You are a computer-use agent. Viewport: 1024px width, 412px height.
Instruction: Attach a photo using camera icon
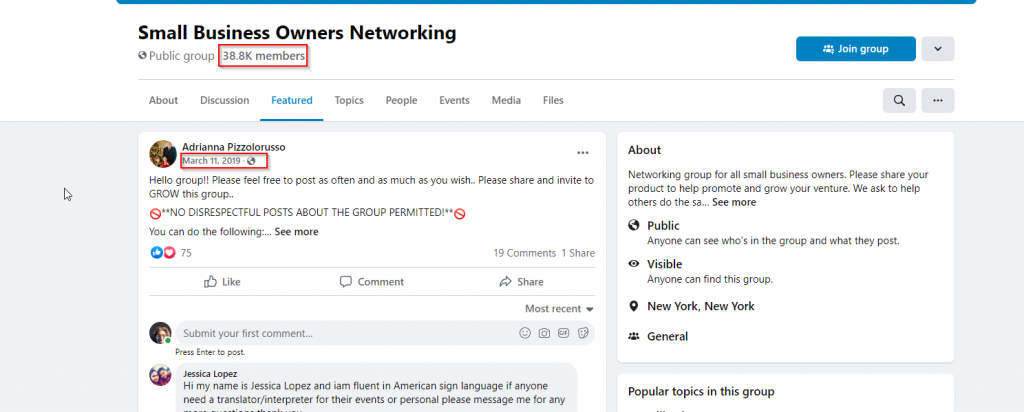(544, 333)
